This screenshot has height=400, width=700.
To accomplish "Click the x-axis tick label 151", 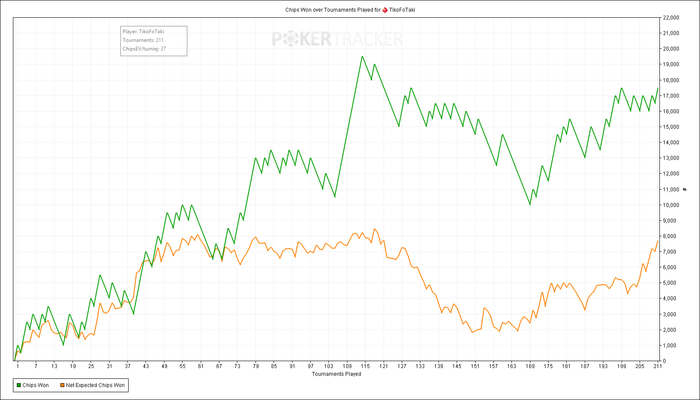I will tap(475, 366).
